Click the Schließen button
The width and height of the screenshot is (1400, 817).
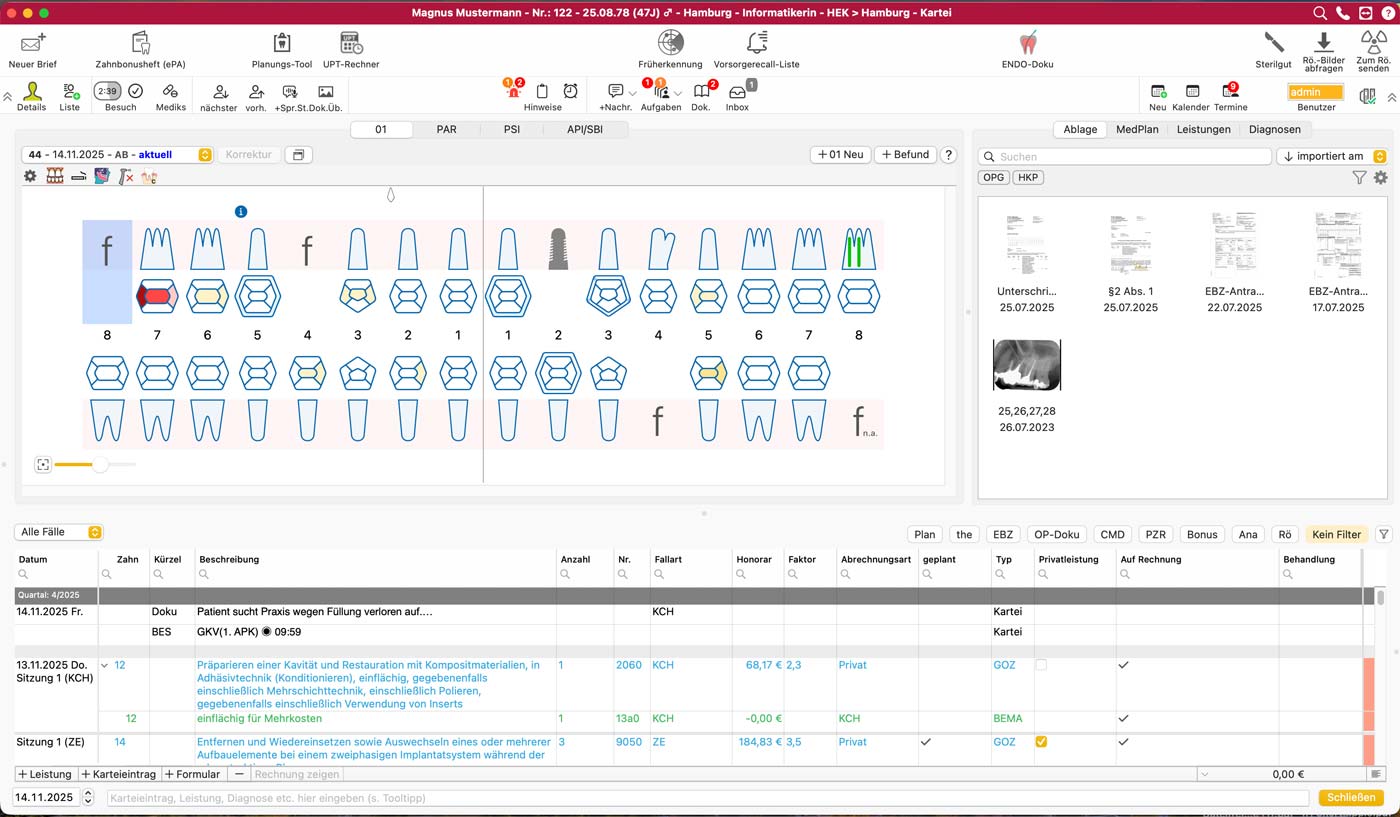[1351, 797]
